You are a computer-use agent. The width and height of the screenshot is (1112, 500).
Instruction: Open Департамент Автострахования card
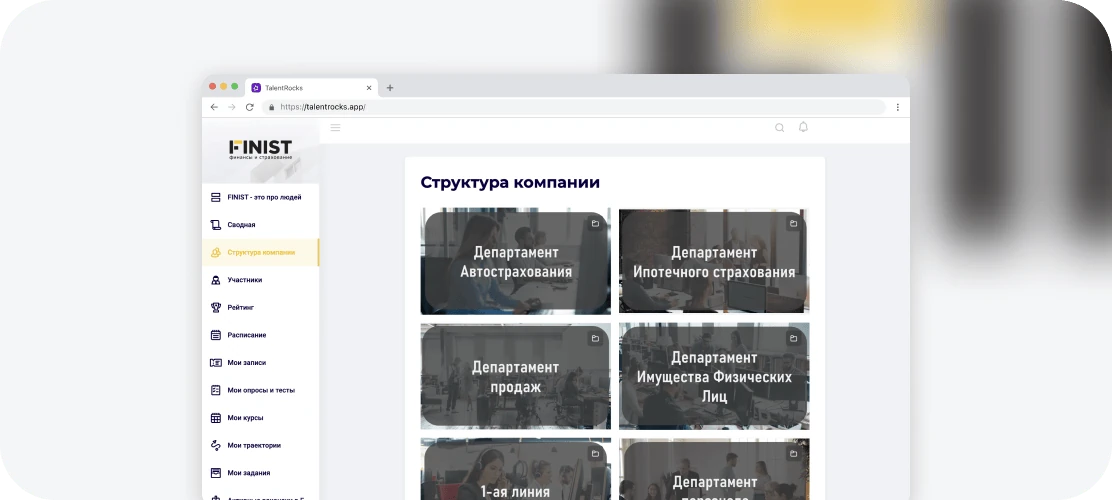[x=516, y=261]
